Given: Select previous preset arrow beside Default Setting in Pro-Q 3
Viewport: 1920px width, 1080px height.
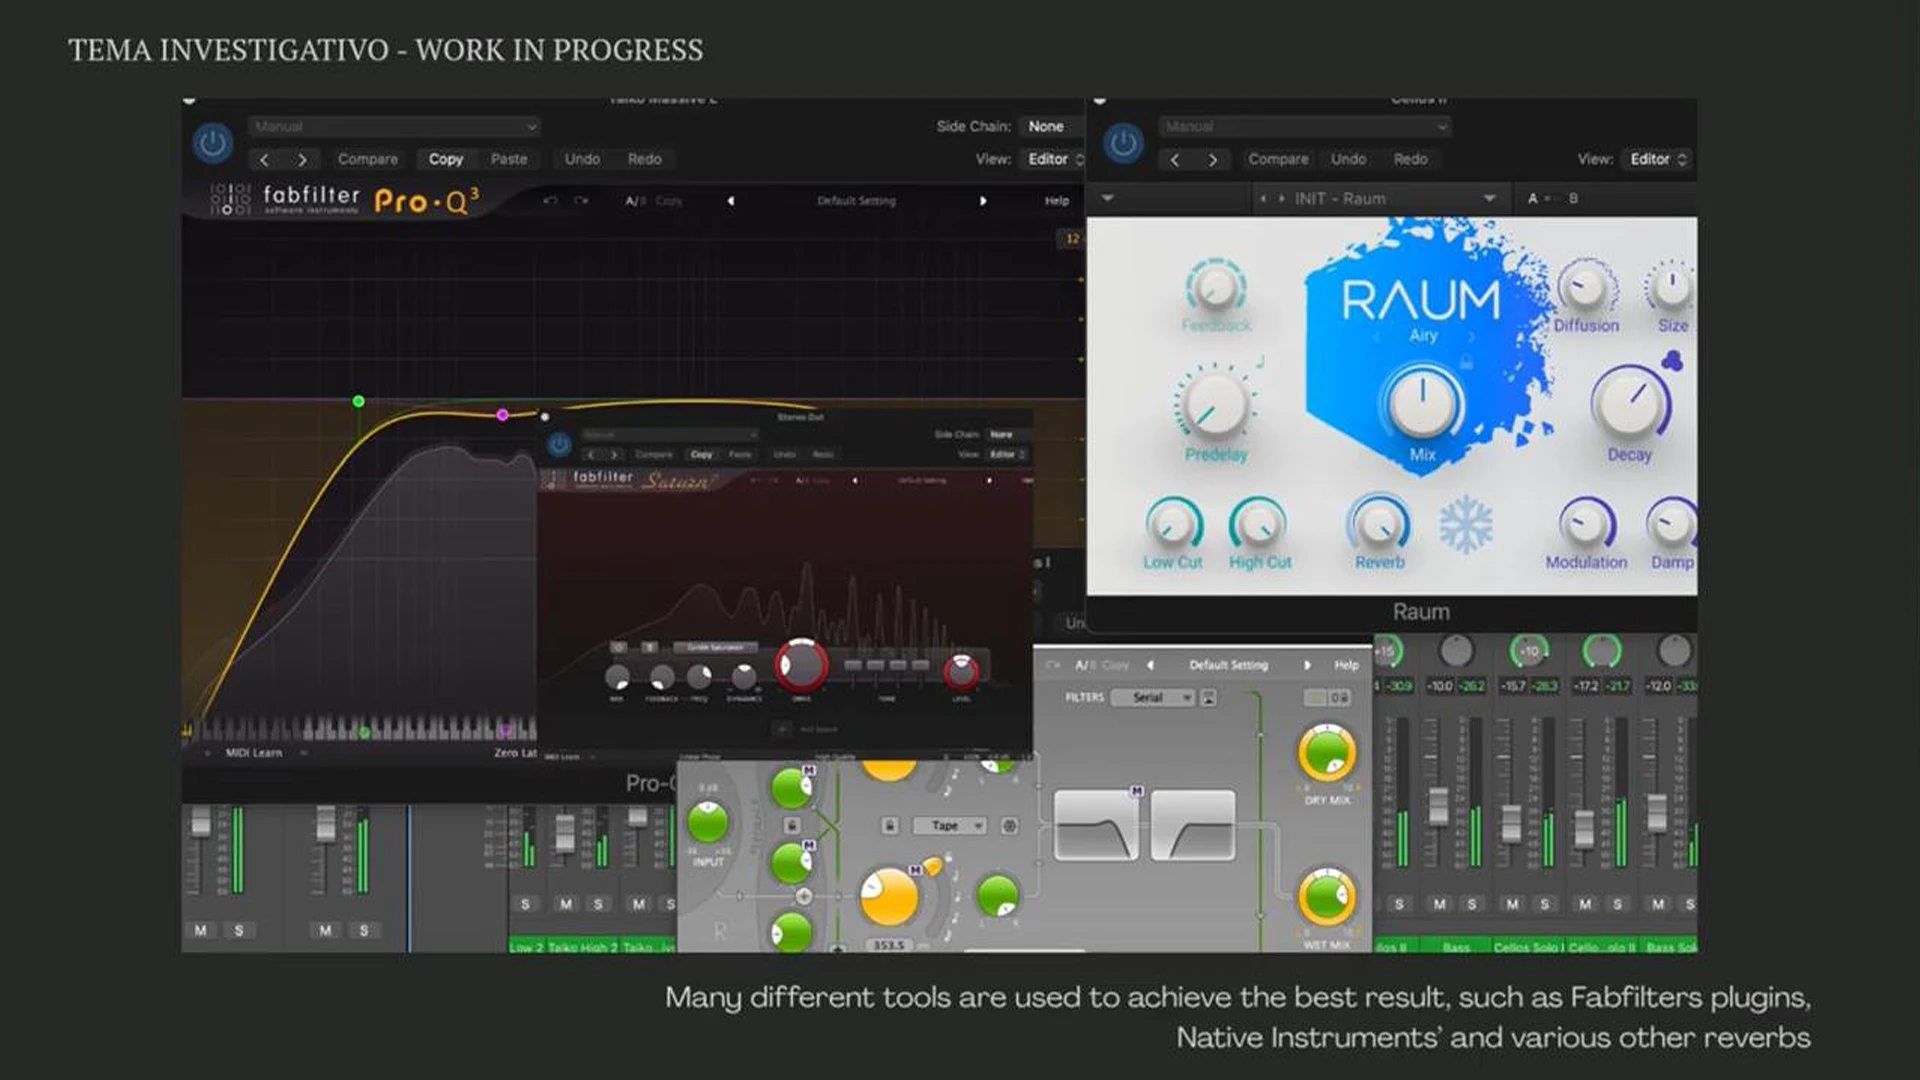Looking at the screenshot, I should 731,201.
